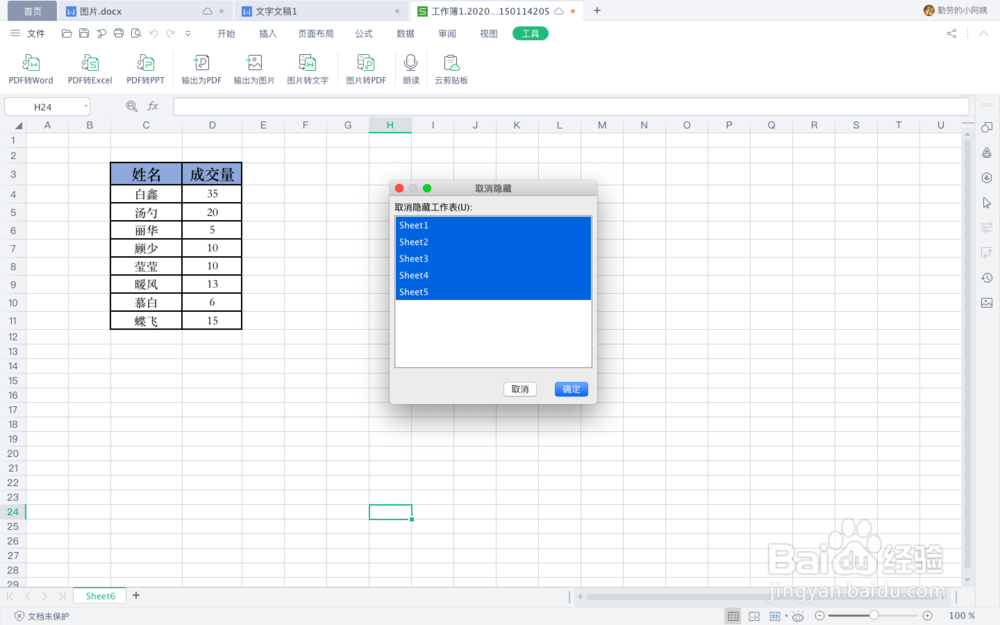This screenshot has width=1000, height=625.
Task: Click the open folder icon in quick toolbar
Action: click(66, 33)
